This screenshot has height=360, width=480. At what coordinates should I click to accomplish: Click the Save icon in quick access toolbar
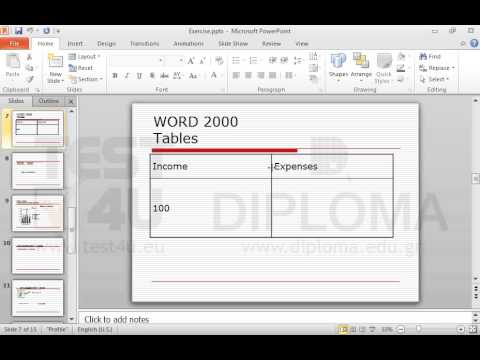tap(19, 31)
